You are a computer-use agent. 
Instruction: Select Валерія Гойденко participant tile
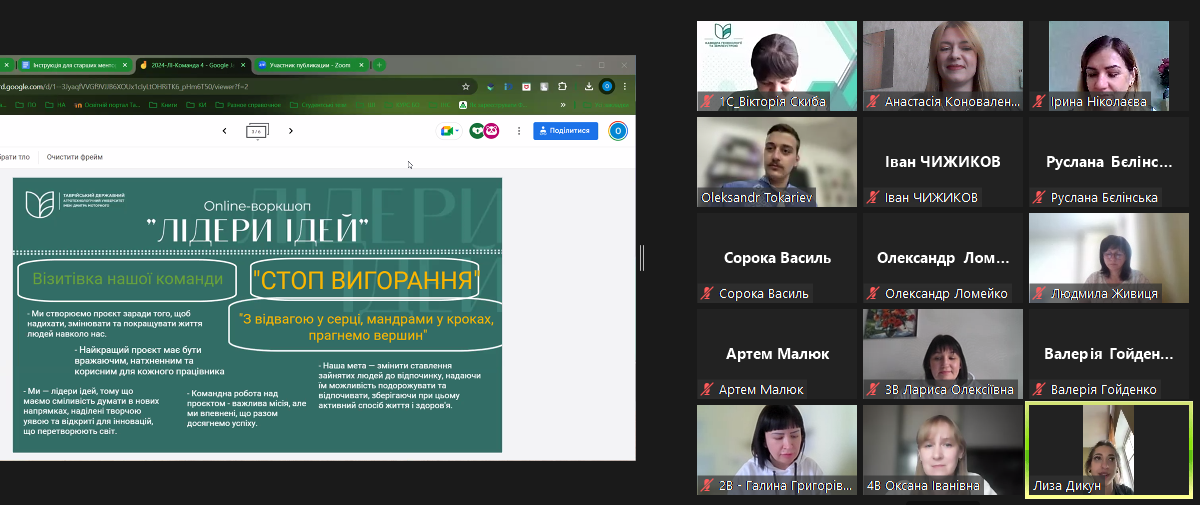1109,354
